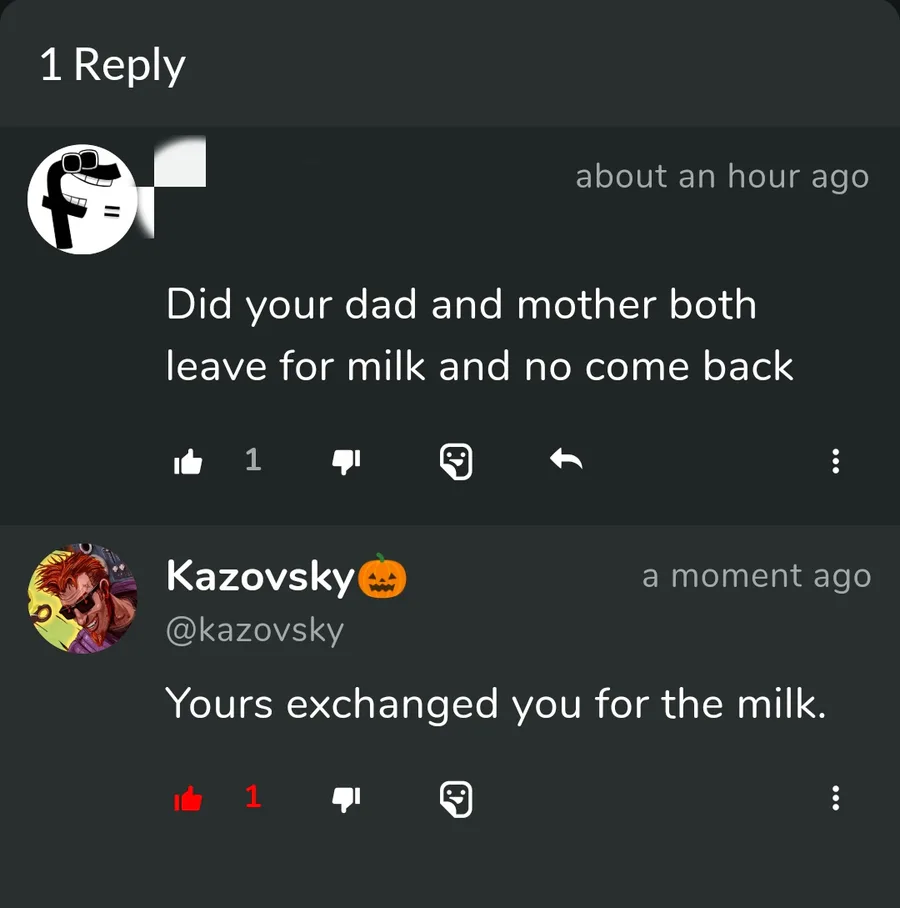Tap the 'a moment ago' timestamp
Screen dimensions: 900x908
(x=756, y=576)
